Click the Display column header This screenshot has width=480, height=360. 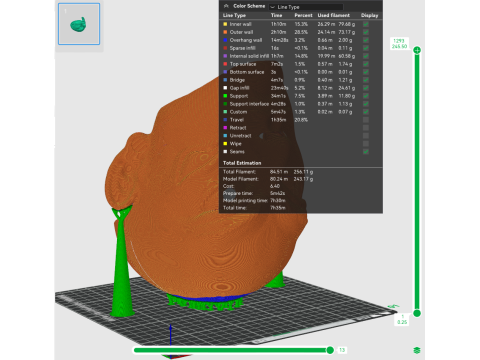[x=369, y=15]
